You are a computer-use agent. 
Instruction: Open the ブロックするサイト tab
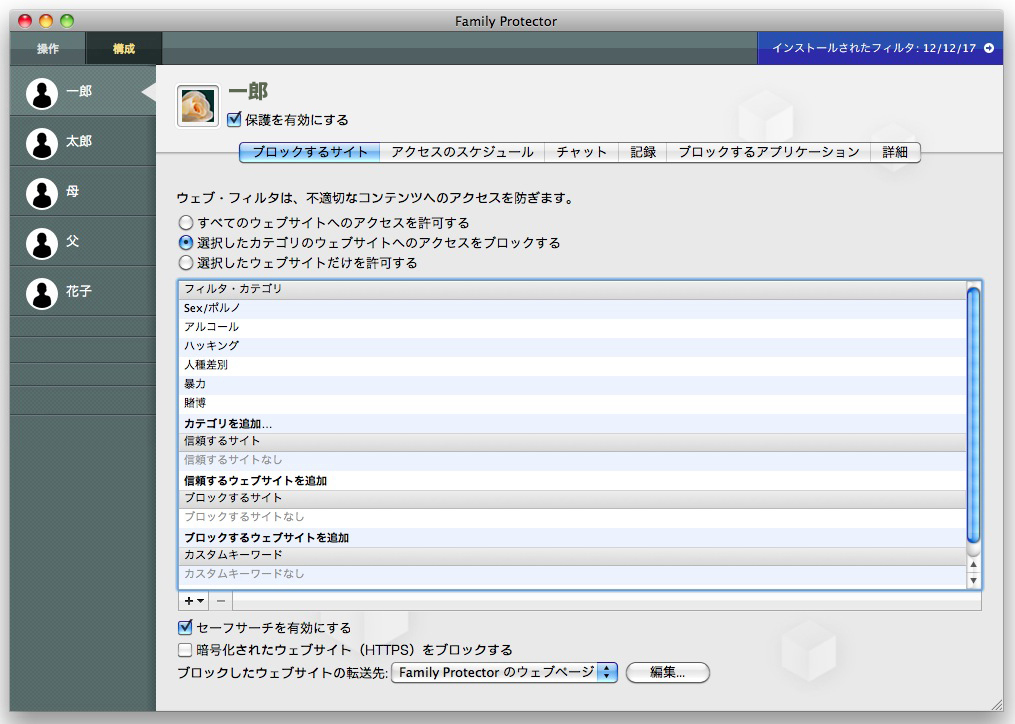309,152
